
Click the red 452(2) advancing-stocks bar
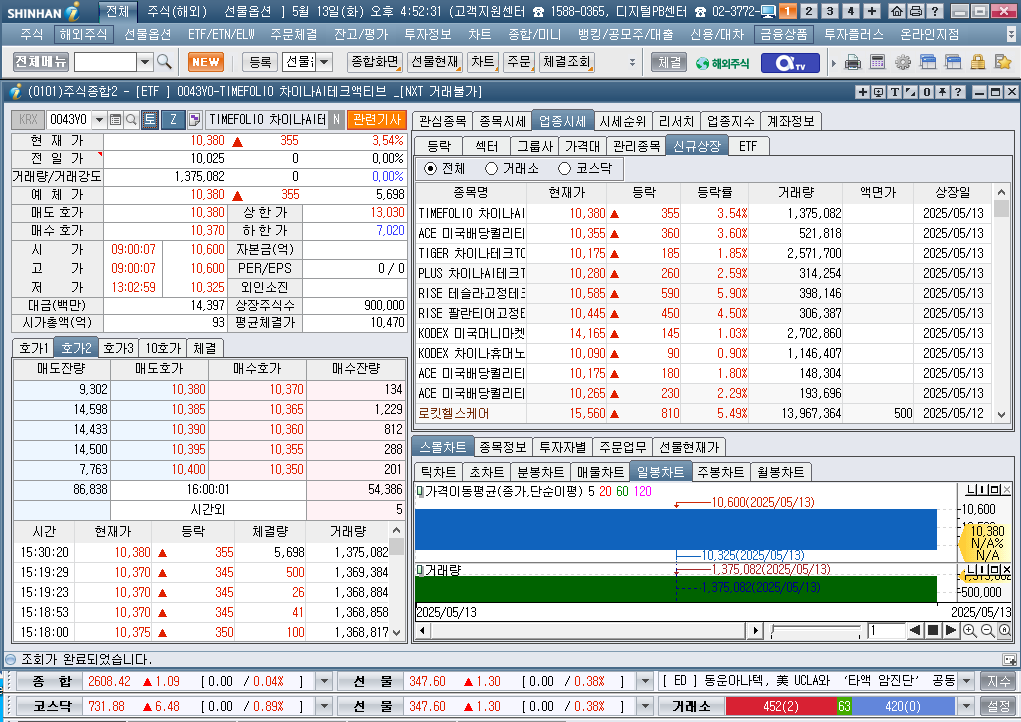781,706
